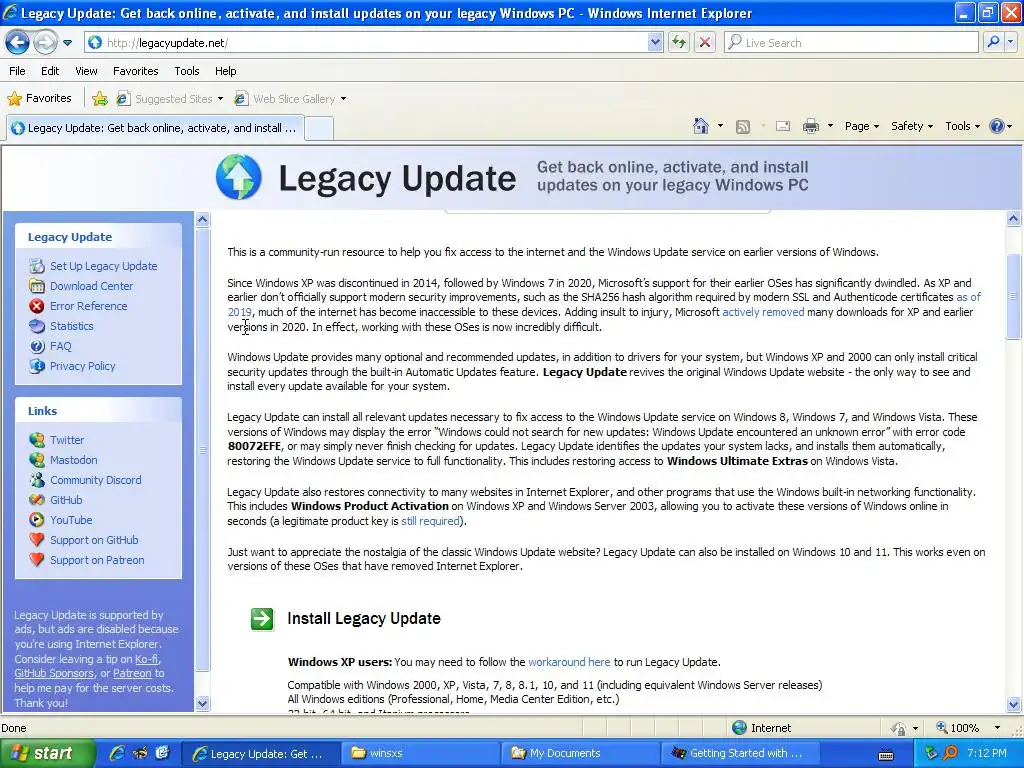The image size is (1024, 768).
Task: Click the red Stop loading icon
Action: pos(705,43)
